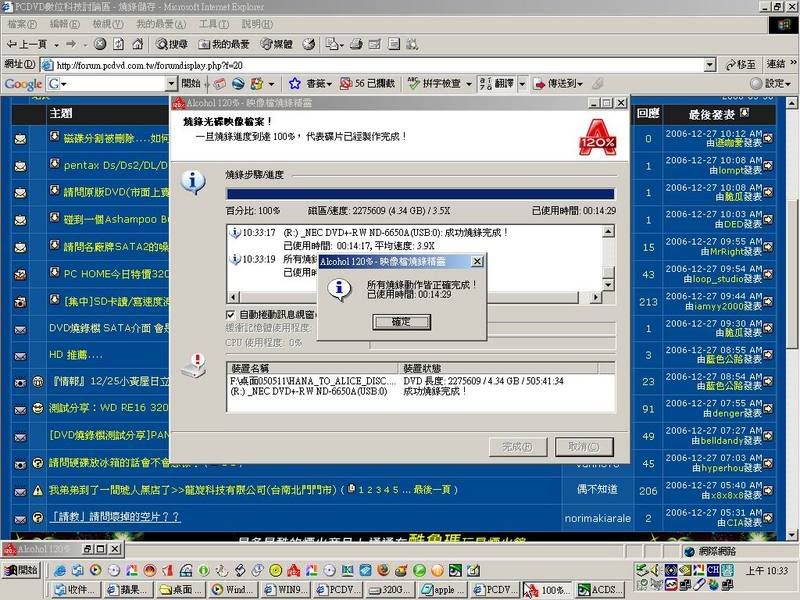
Task: Expand the 拼字檢查 dropdown arrow
Action: (468, 84)
